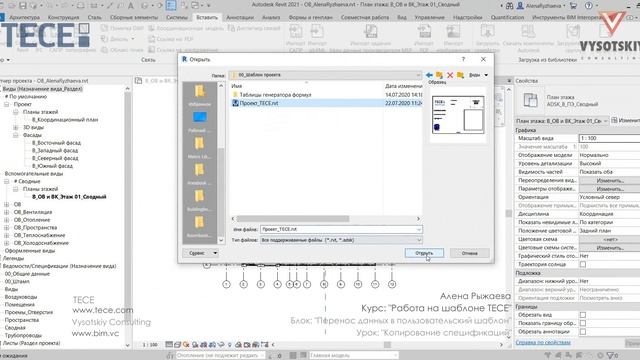Open the Views menu dropdown in Open dialog
Viewport: 640px width, 360px height.
[478, 75]
